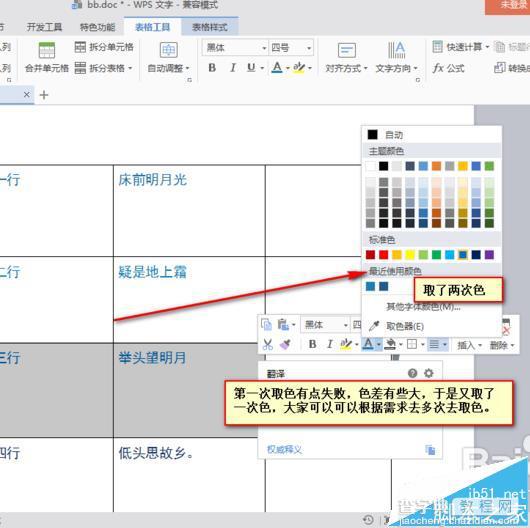Click the Alignment (对齐方式) icon
The height and width of the screenshot is (528, 530).
point(346,50)
